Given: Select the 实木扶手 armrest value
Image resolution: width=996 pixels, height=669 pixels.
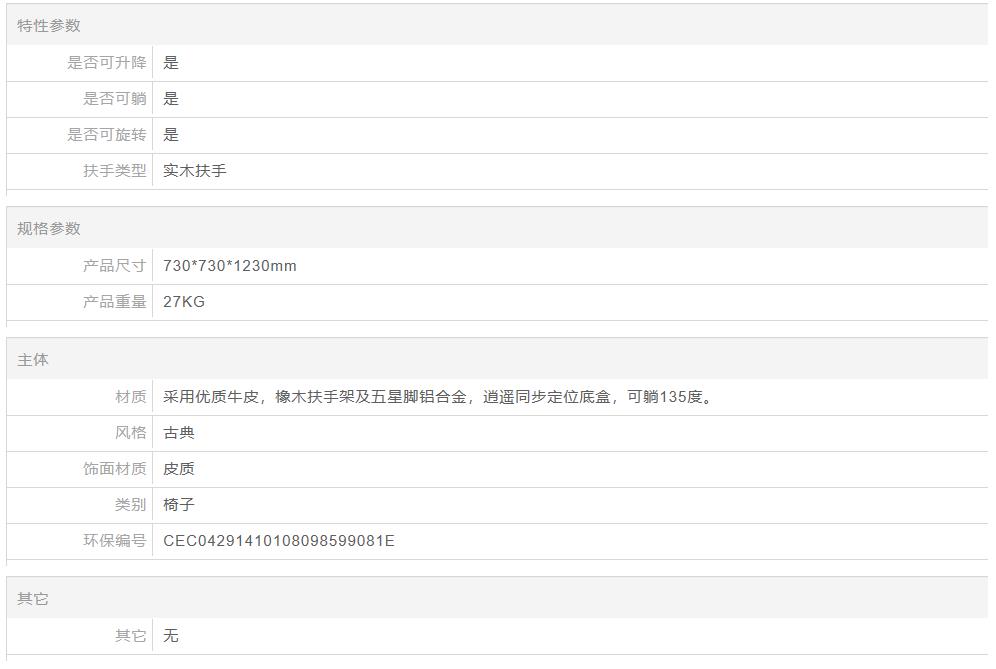Looking at the screenshot, I should [194, 171].
